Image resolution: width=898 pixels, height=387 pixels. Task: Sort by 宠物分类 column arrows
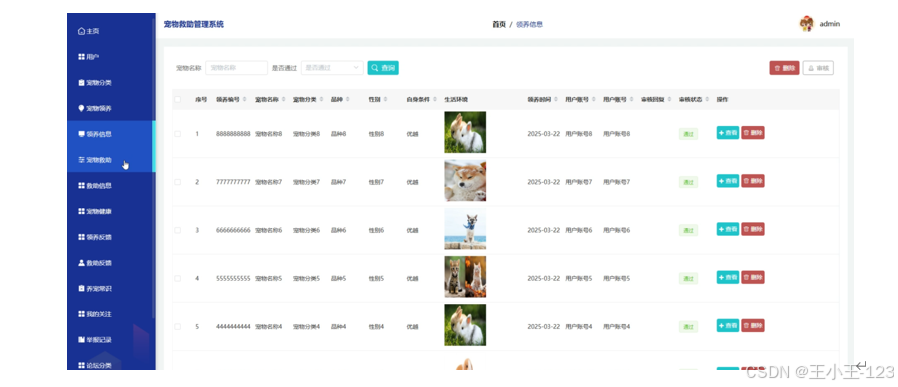321,100
